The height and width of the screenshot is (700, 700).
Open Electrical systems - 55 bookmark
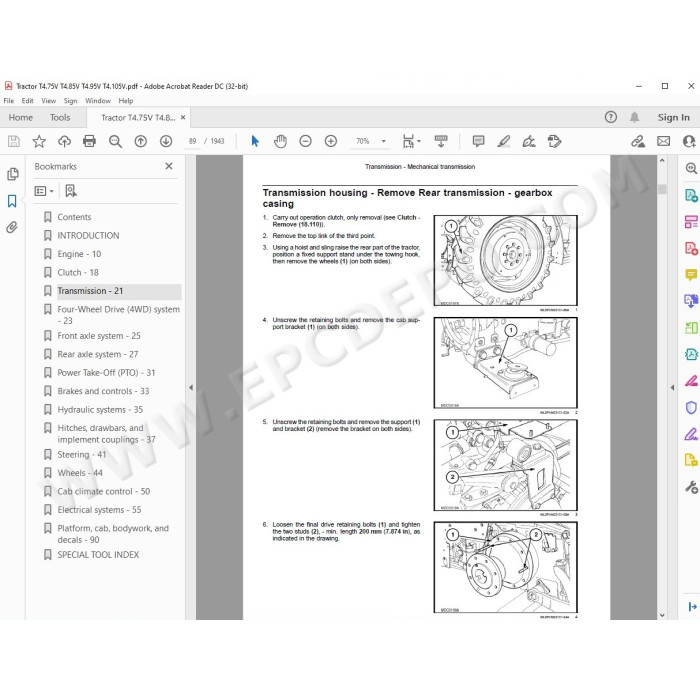tap(99, 510)
